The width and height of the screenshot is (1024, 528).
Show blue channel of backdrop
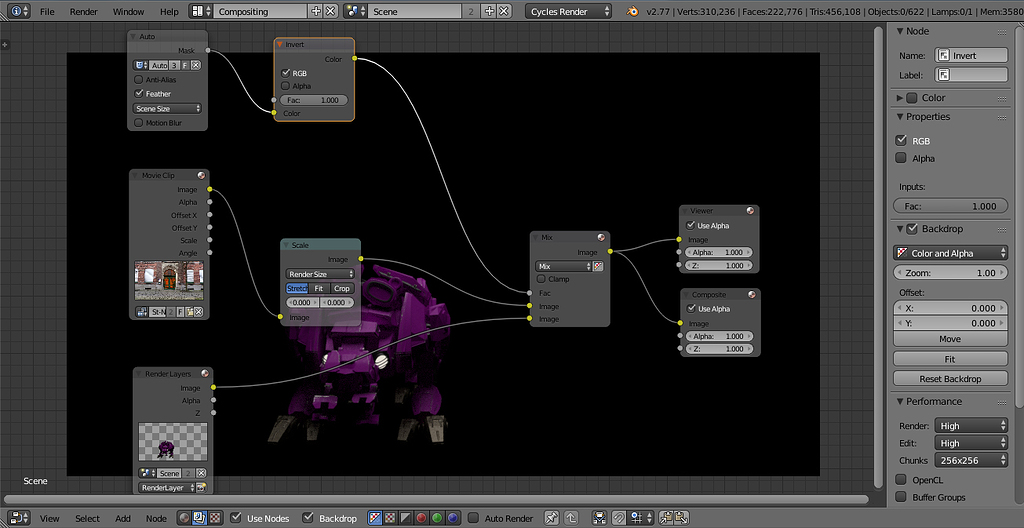(453, 518)
